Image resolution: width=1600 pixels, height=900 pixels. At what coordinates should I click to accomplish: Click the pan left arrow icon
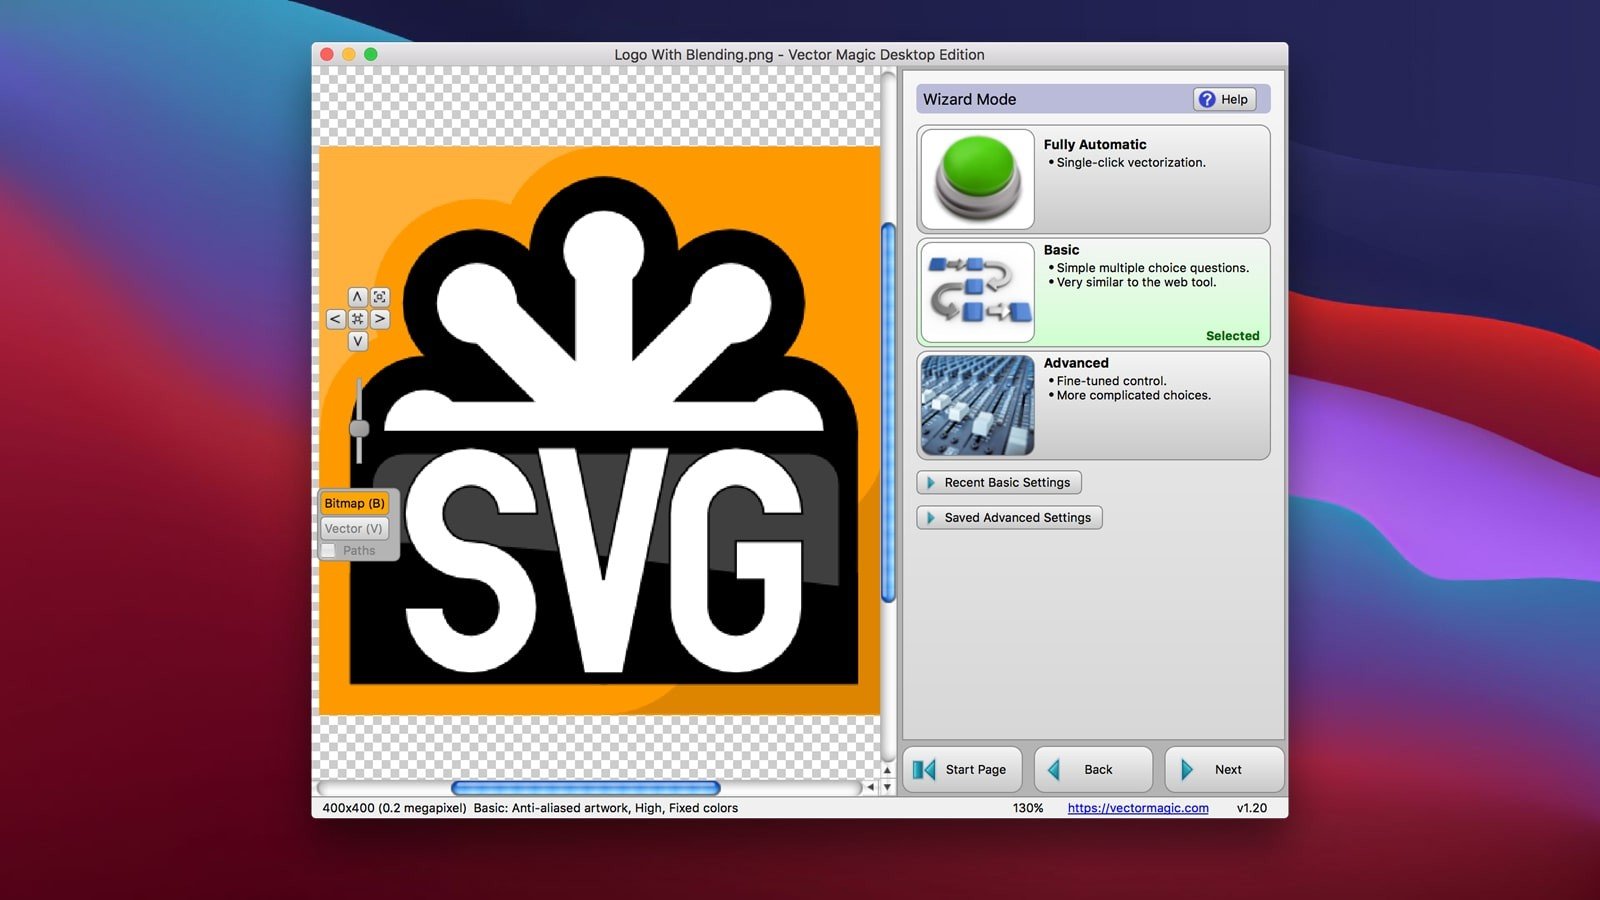[335, 319]
